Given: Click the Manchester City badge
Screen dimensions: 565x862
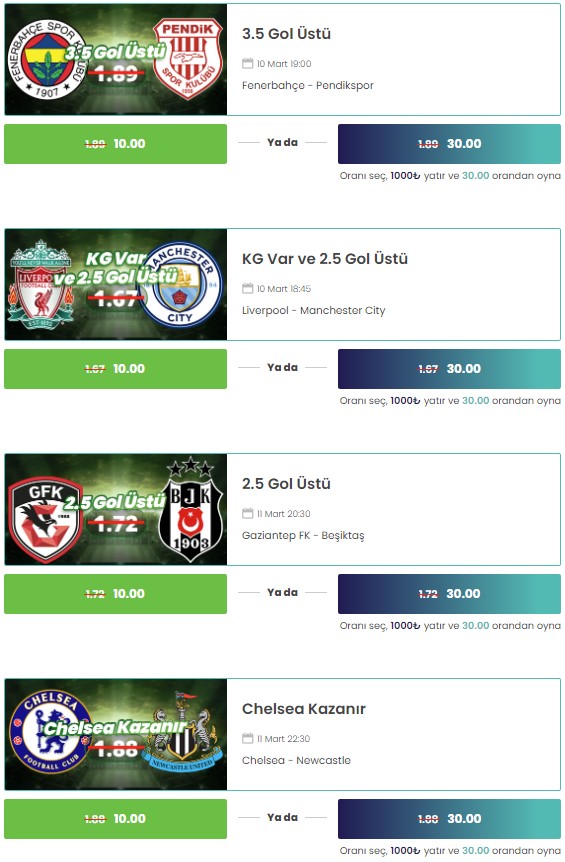Looking at the screenshot, I should 180,284.
